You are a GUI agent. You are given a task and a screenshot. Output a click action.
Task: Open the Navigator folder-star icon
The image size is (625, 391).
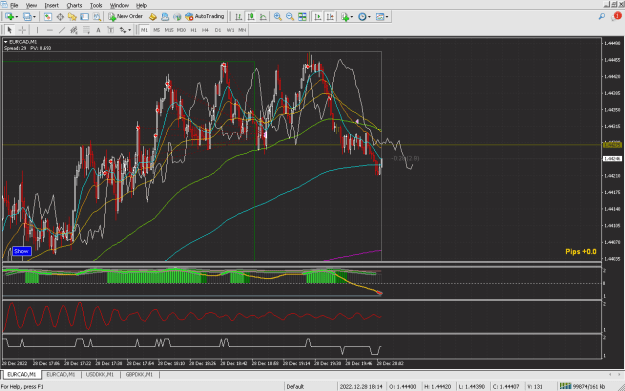[x=72, y=17]
